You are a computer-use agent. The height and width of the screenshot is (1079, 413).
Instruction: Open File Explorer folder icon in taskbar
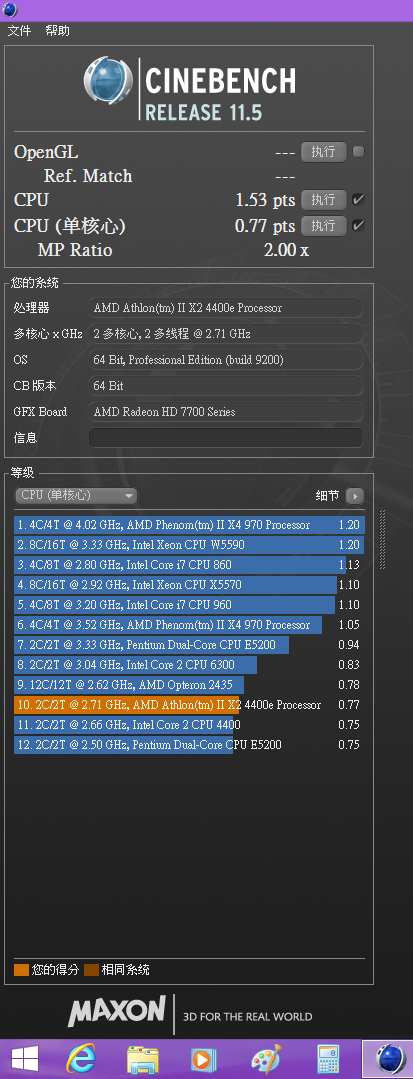[142, 1059]
